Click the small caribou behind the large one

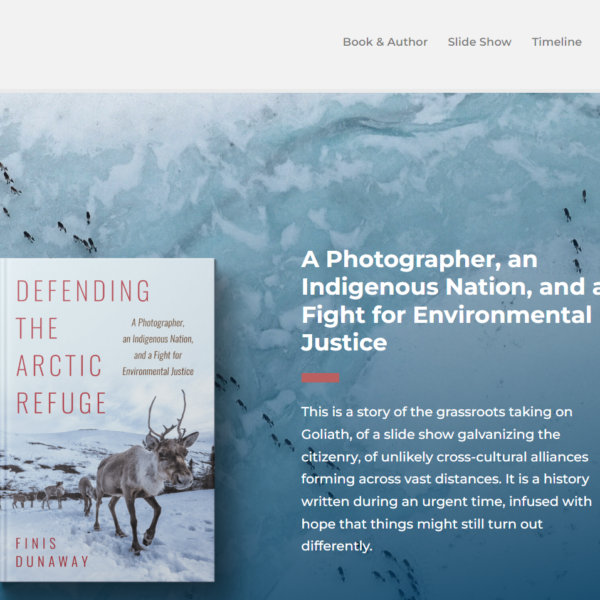coord(87,495)
